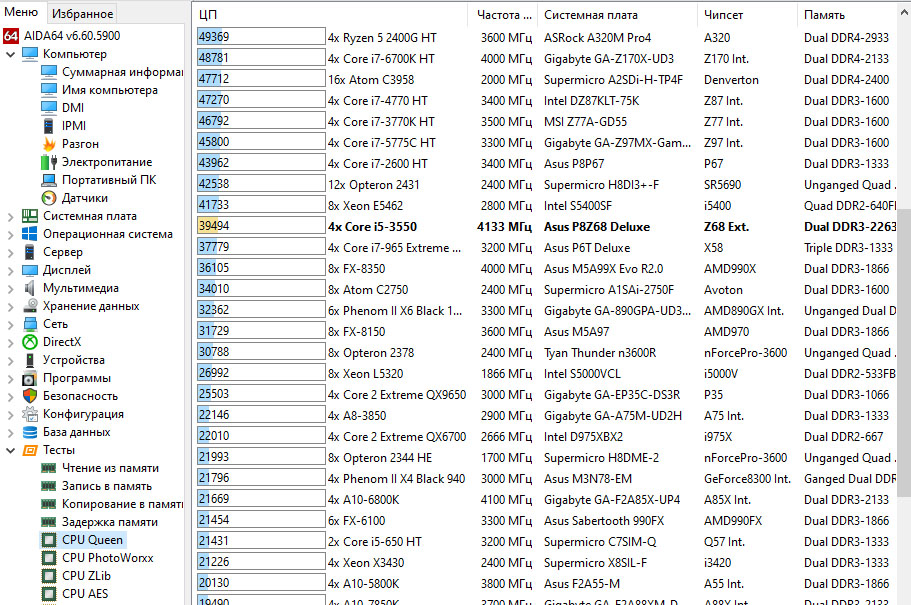Click the Разгон flame icon
Image resolution: width=911 pixels, height=605 pixels.
pos(49,144)
